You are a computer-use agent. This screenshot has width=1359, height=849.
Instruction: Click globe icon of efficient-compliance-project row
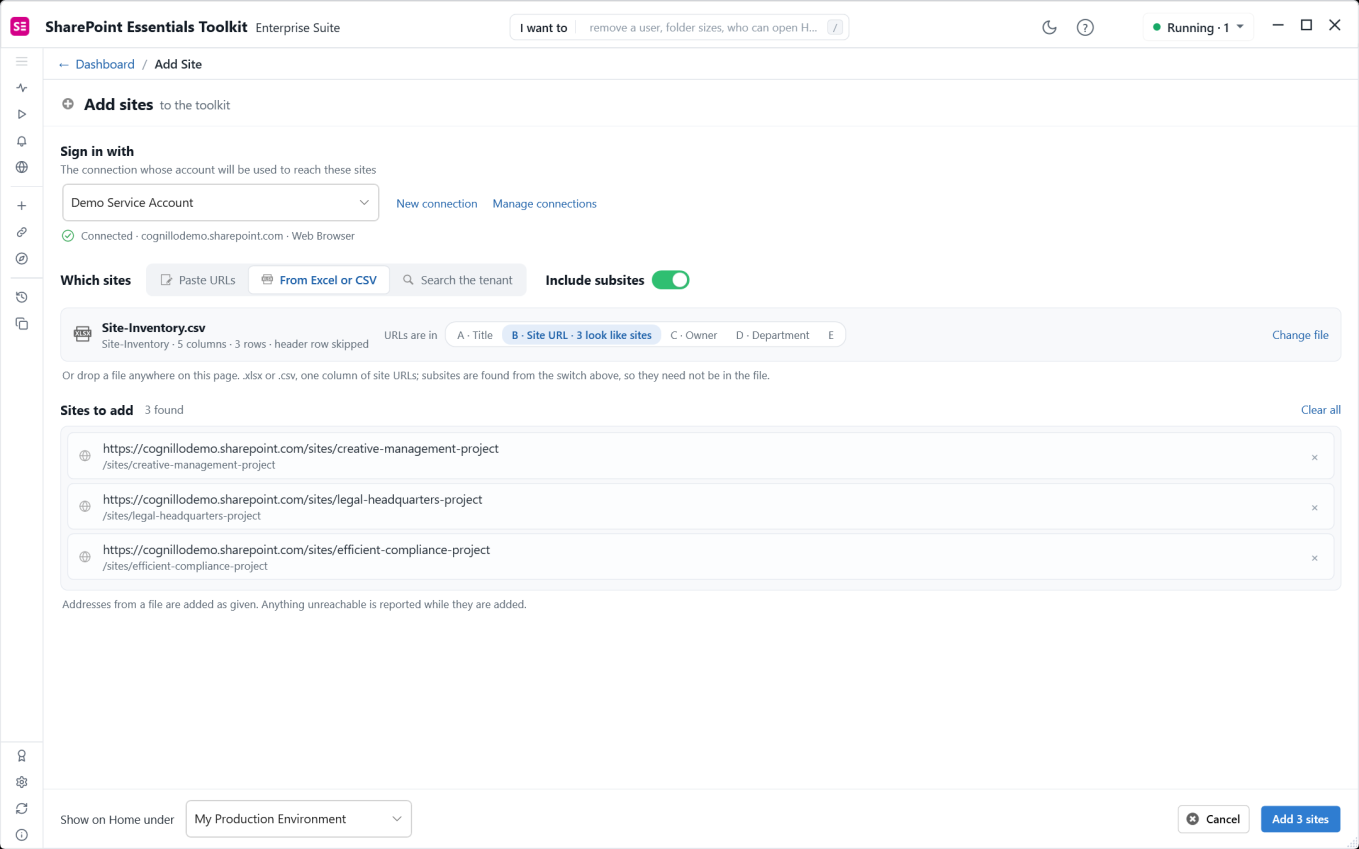click(85, 557)
